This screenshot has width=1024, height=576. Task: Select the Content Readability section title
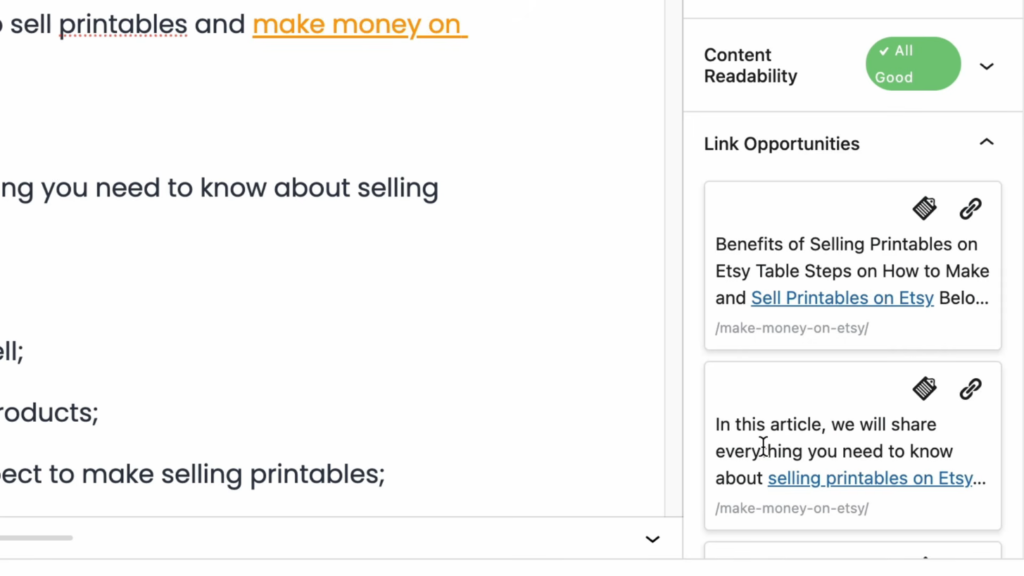[750, 66]
